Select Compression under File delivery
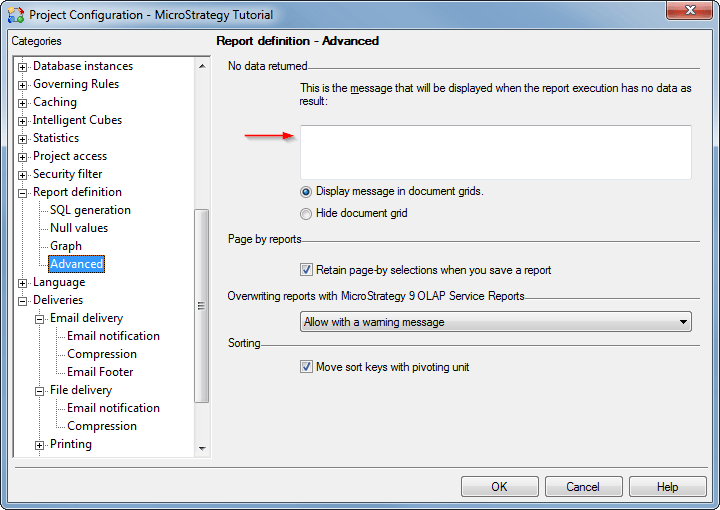The width and height of the screenshot is (720, 510). coord(102,426)
